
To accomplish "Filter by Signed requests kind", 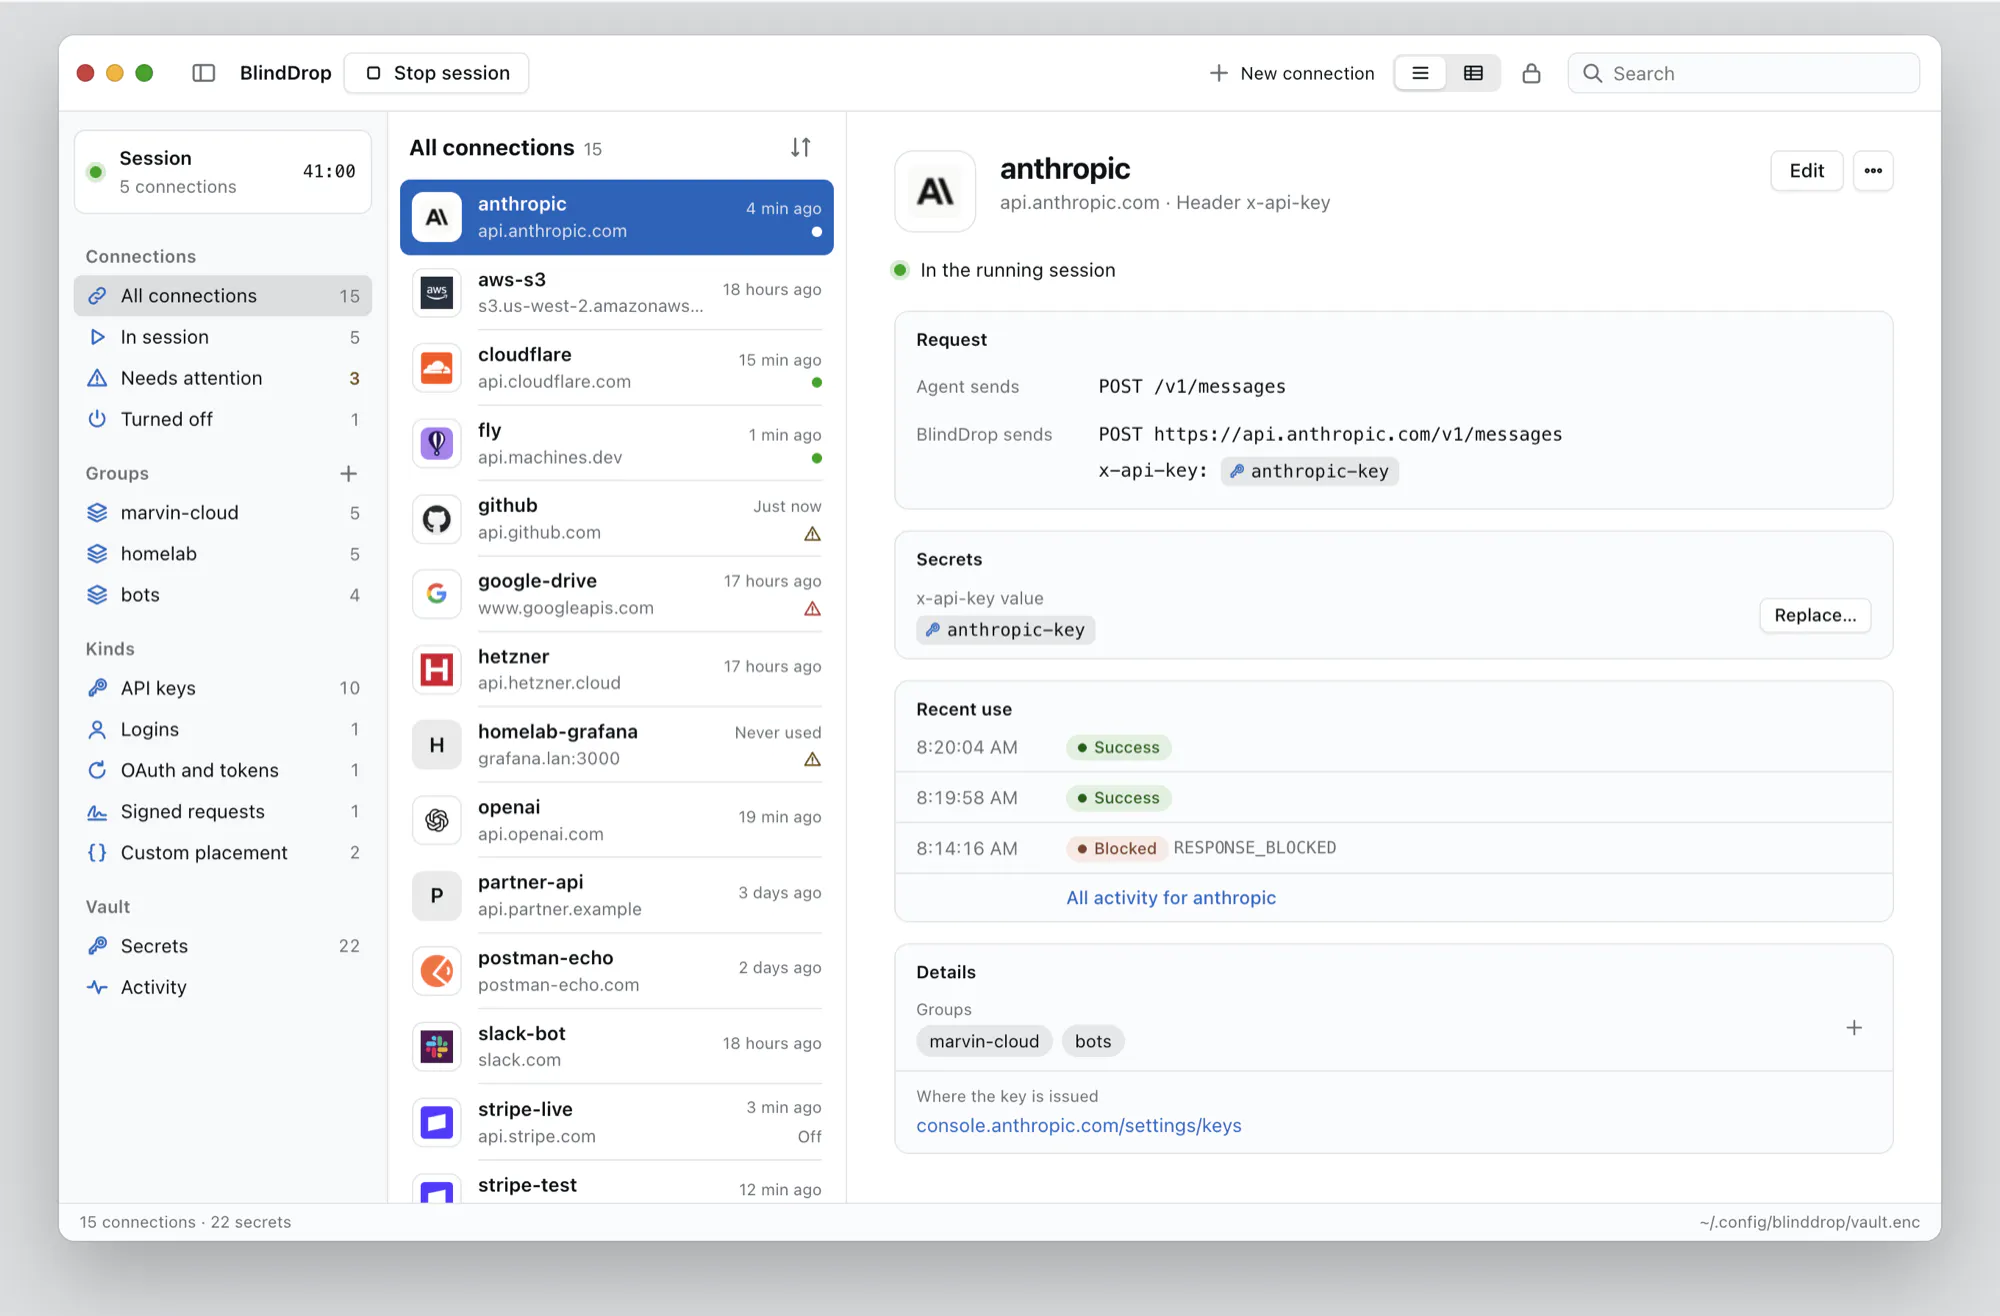I will pos(223,811).
